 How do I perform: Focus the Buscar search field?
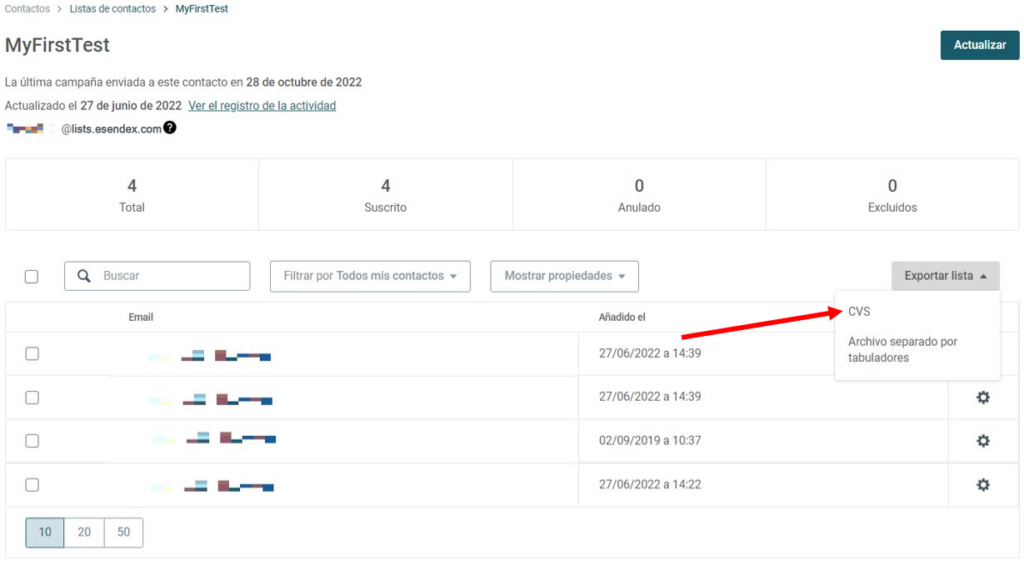(x=157, y=276)
